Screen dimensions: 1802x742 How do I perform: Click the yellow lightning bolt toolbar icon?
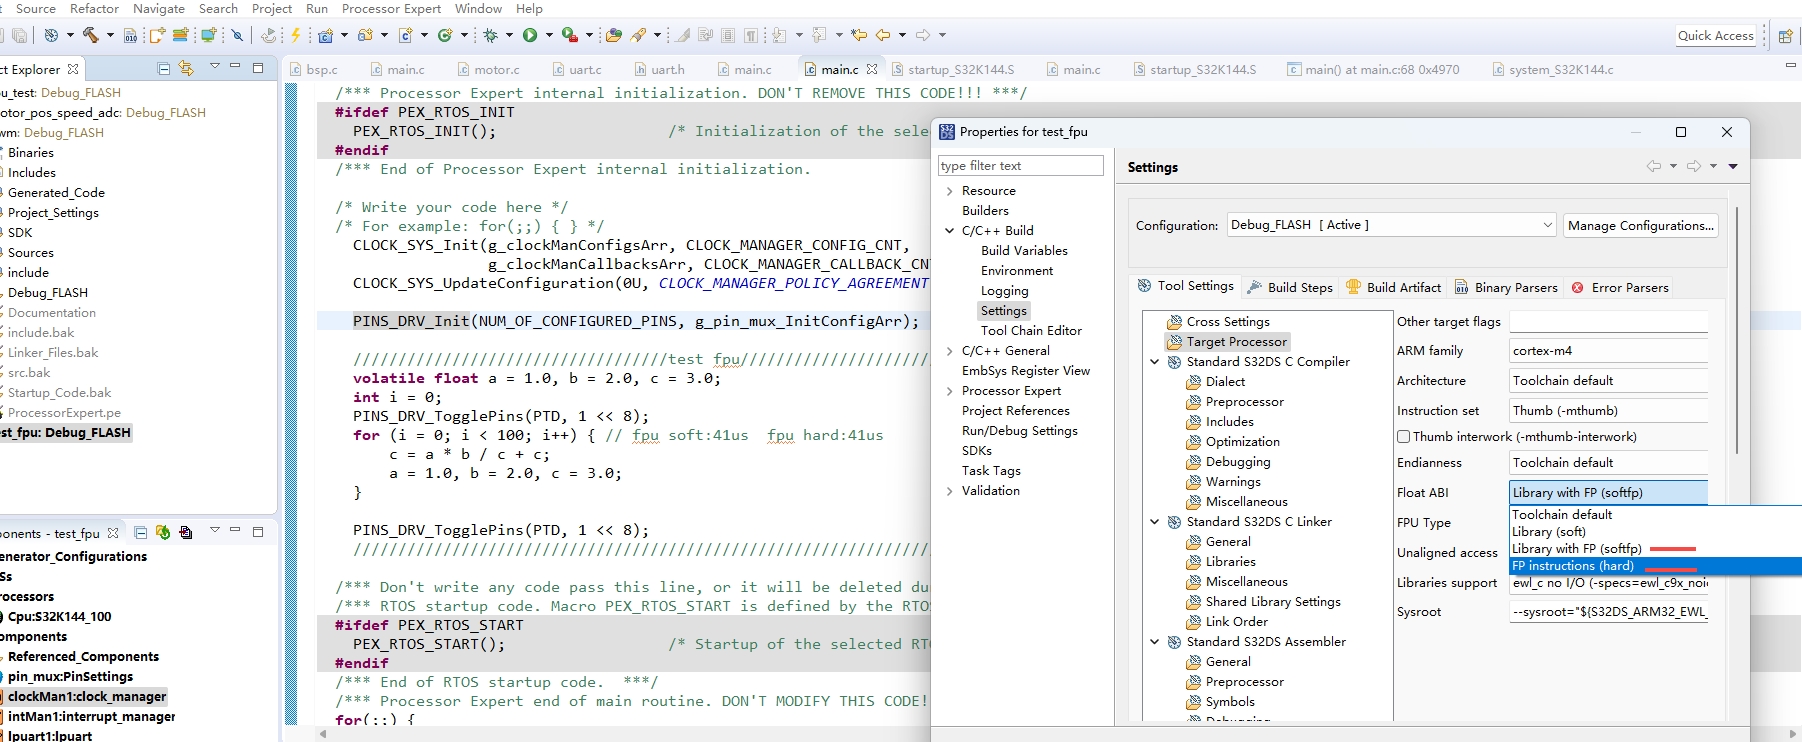click(x=296, y=35)
